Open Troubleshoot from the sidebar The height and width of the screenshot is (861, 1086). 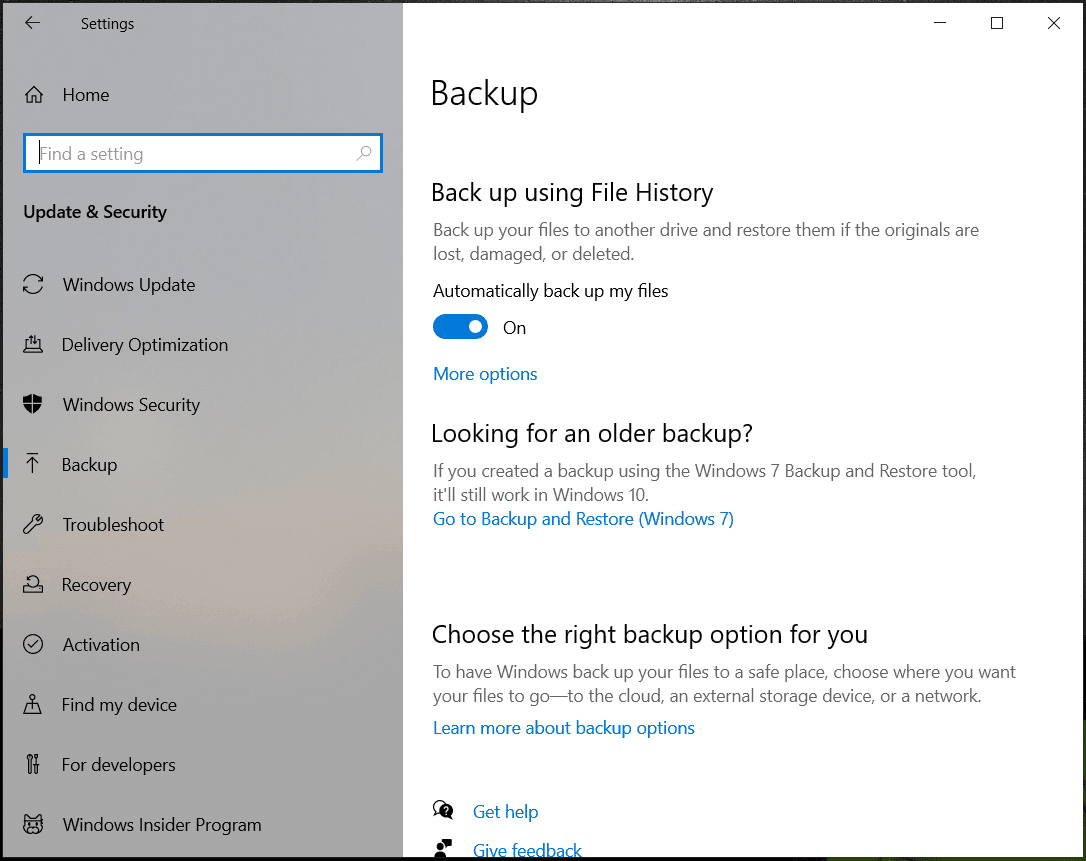pyautogui.click(x=33, y=524)
